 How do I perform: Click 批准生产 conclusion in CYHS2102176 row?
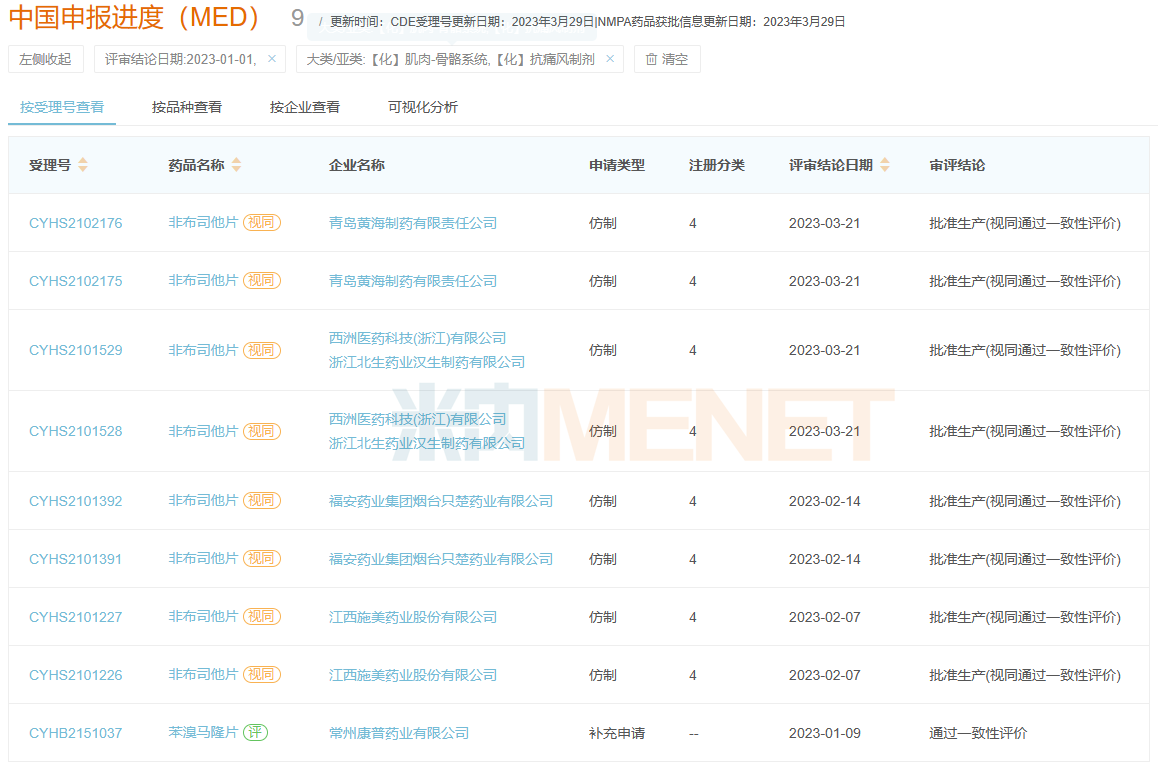pos(1025,223)
